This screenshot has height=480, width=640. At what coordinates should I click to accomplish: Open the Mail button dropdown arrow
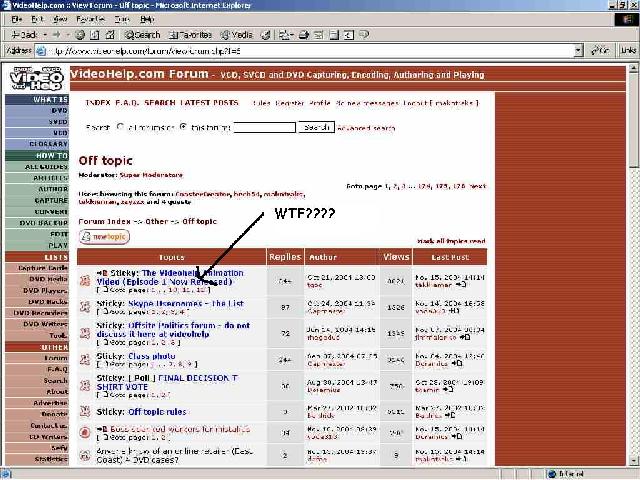click(x=292, y=35)
